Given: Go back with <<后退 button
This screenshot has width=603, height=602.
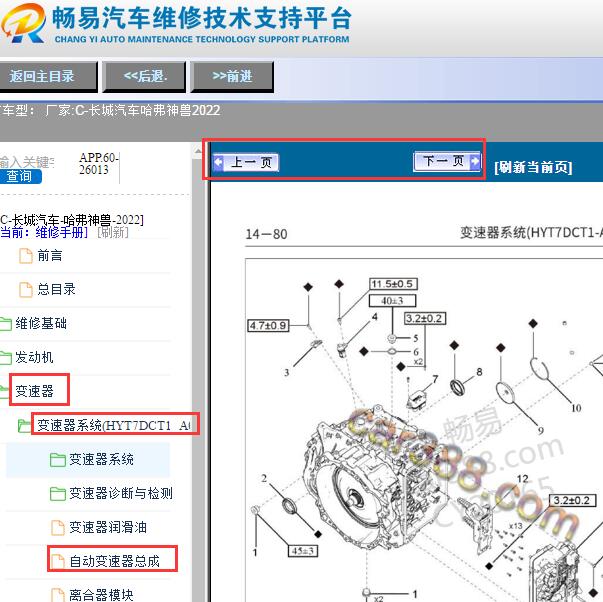Looking at the screenshot, I should (x=145, y=77).
